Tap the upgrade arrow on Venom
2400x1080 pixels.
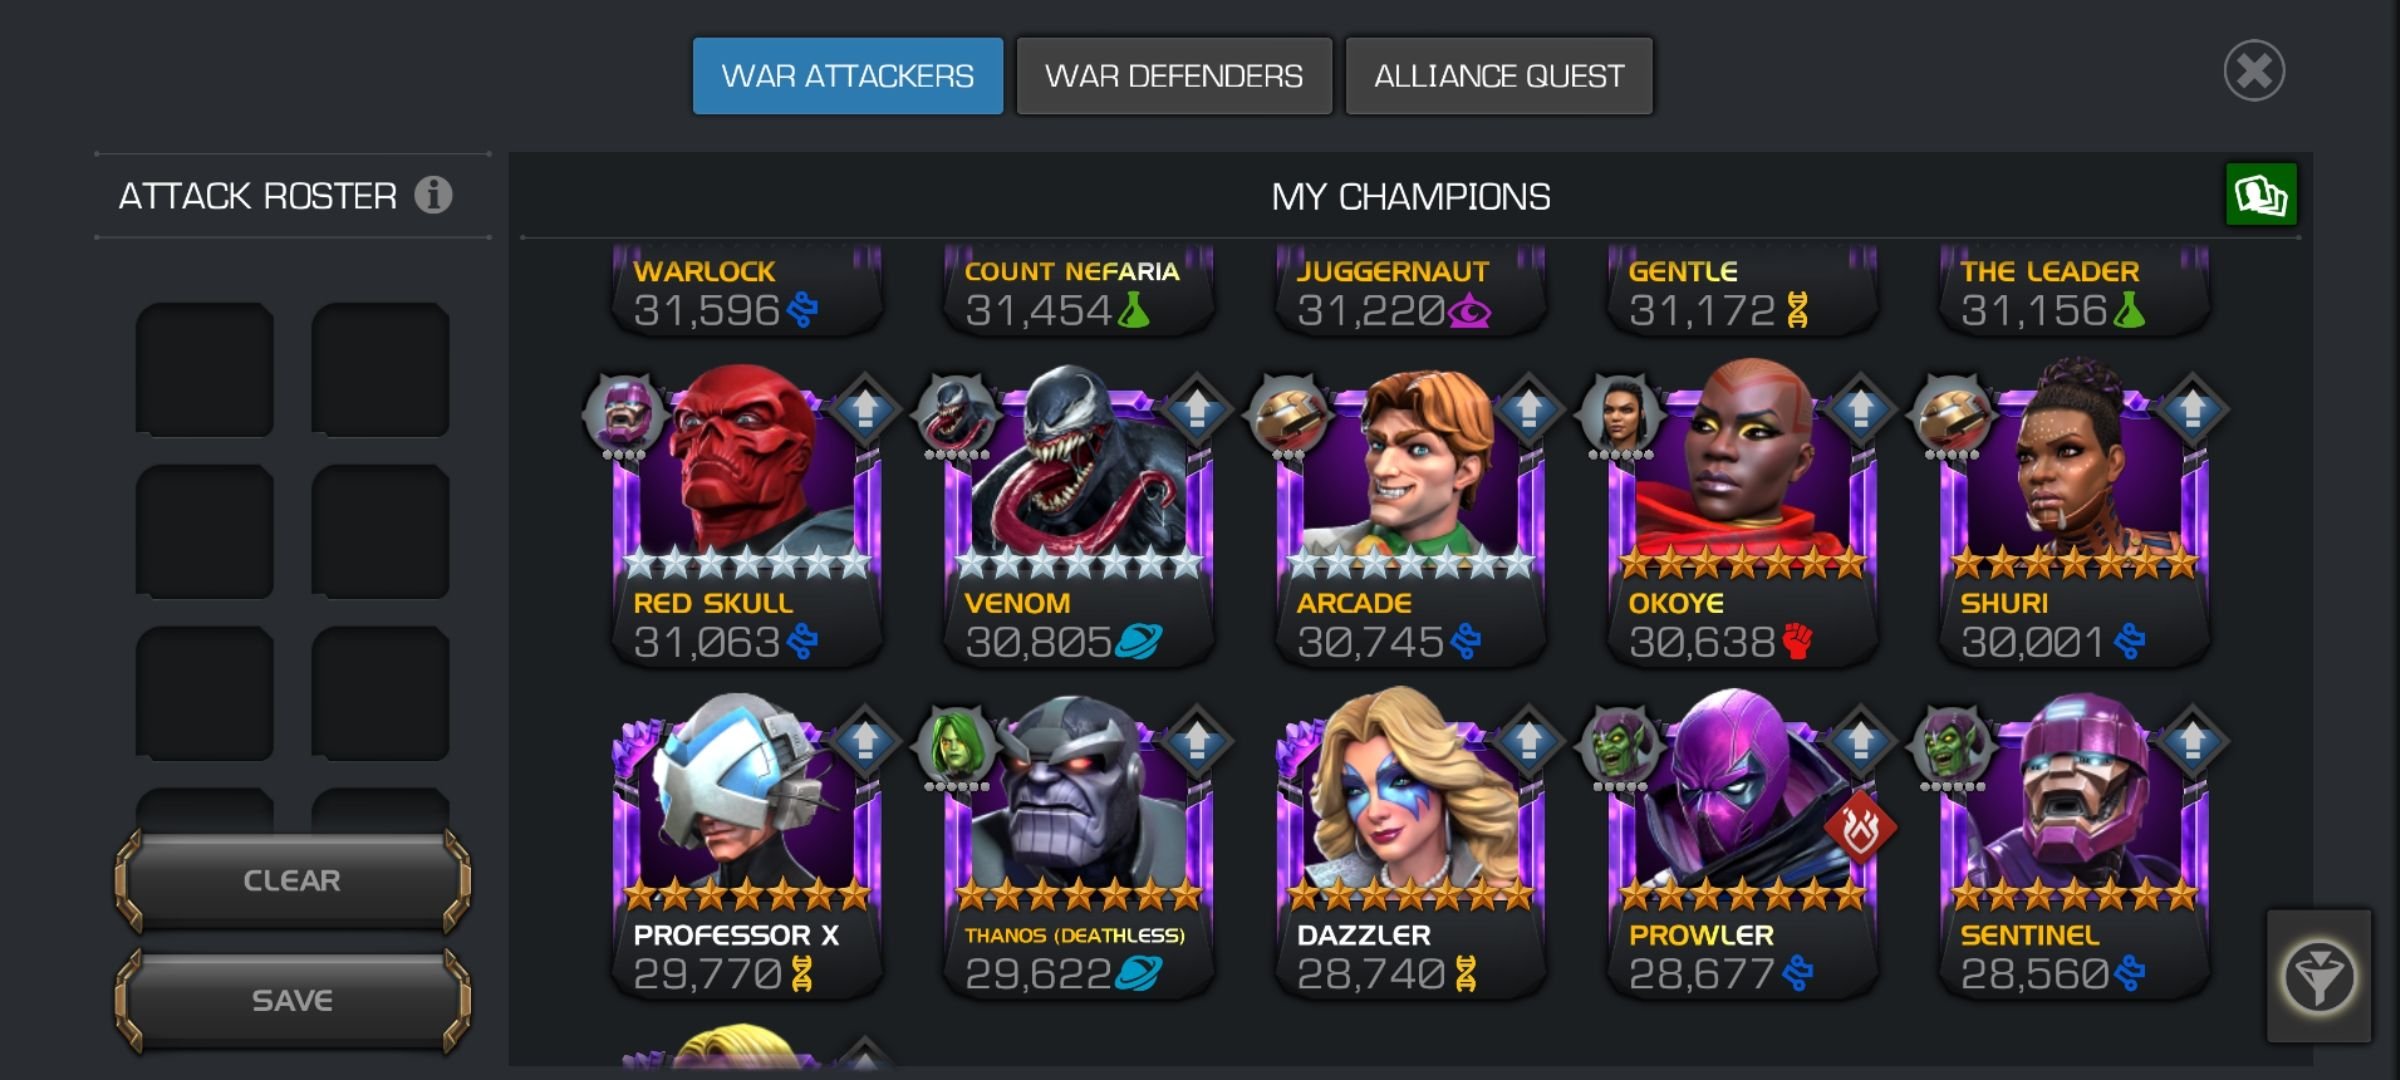point(1197,409)
